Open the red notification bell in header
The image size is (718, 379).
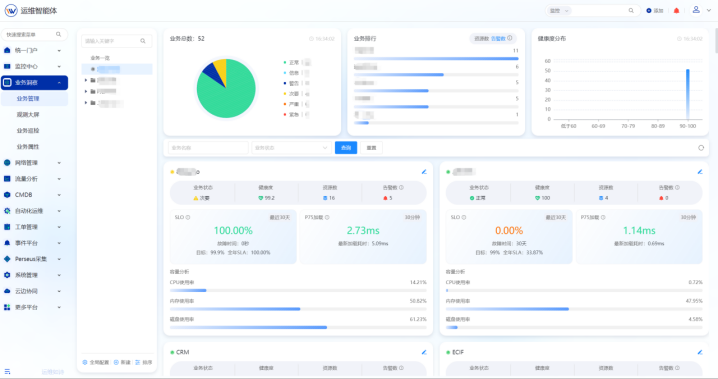pos(676,11)
